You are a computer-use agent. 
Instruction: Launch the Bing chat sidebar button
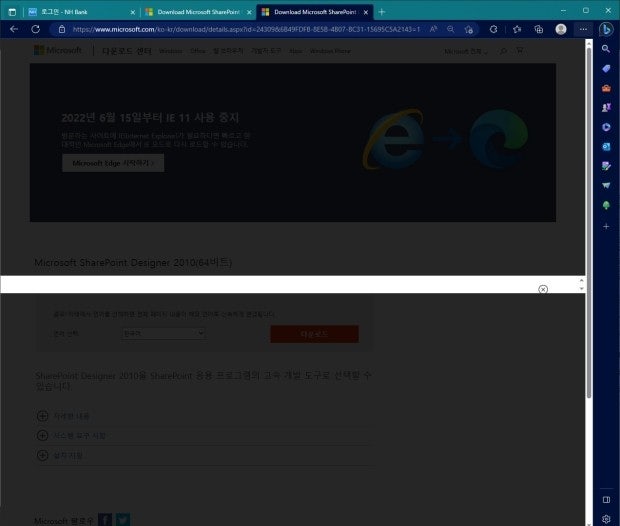[x=606, y=29]
